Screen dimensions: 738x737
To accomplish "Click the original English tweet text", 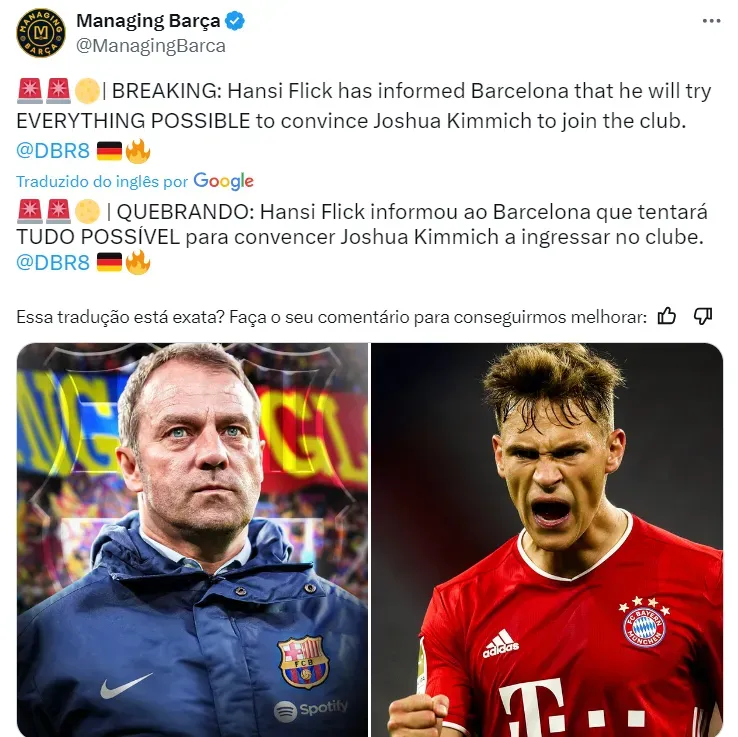I will pos(364,106).
